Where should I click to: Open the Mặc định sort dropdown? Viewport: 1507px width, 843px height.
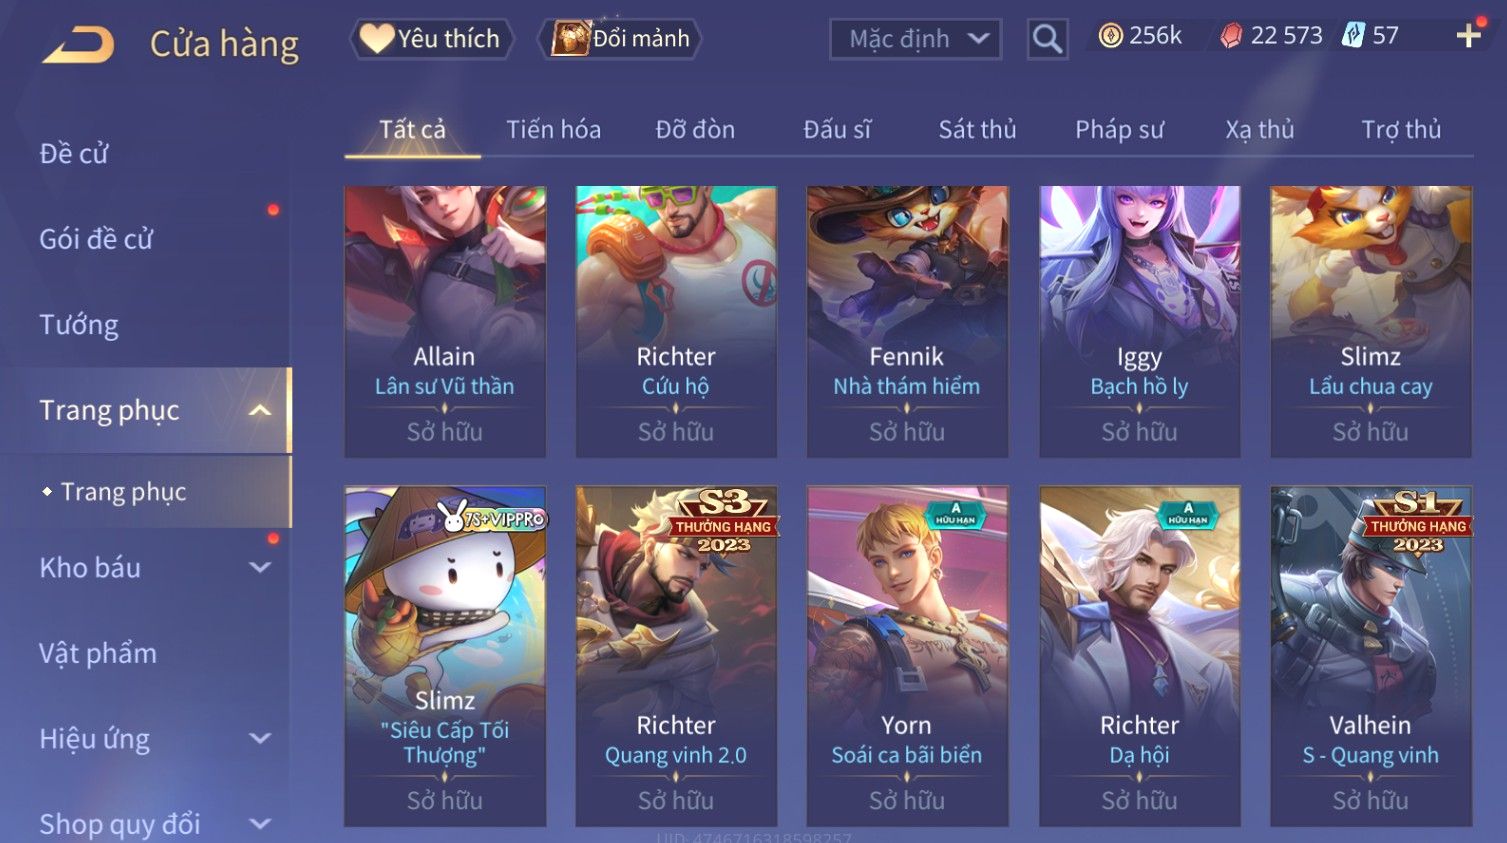coord(915,39)
